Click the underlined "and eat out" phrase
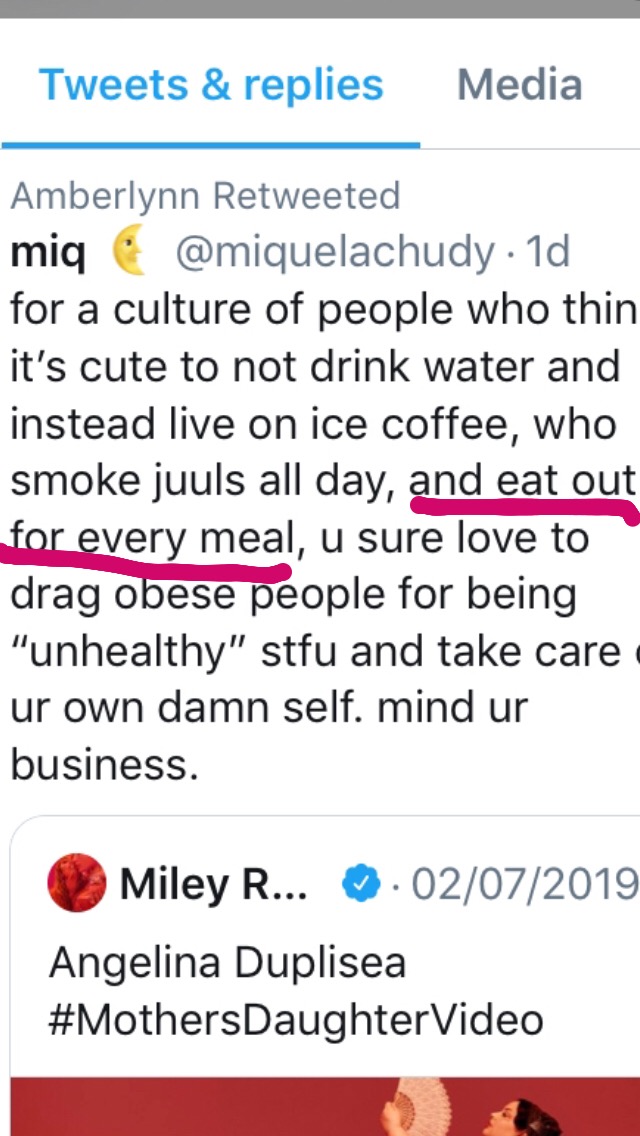The height and width of the screenshot is (1136, 640). pyautogui.click(x=523, y=483)
